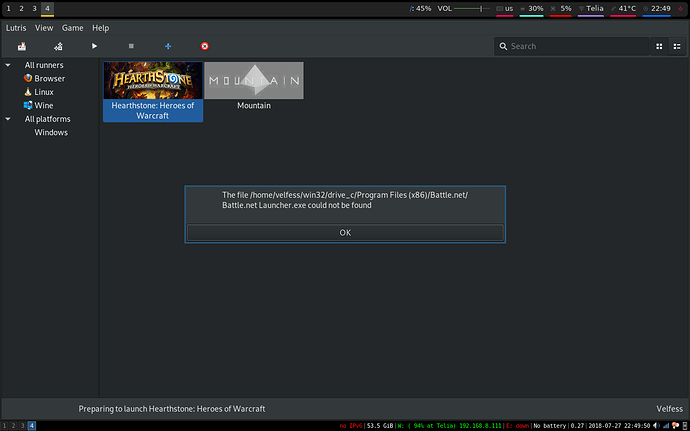Image resolution: width=690 pixels, height=431 pixels.
Task: Click the 53.5 GiB disk space text
Action: [380, 426]
